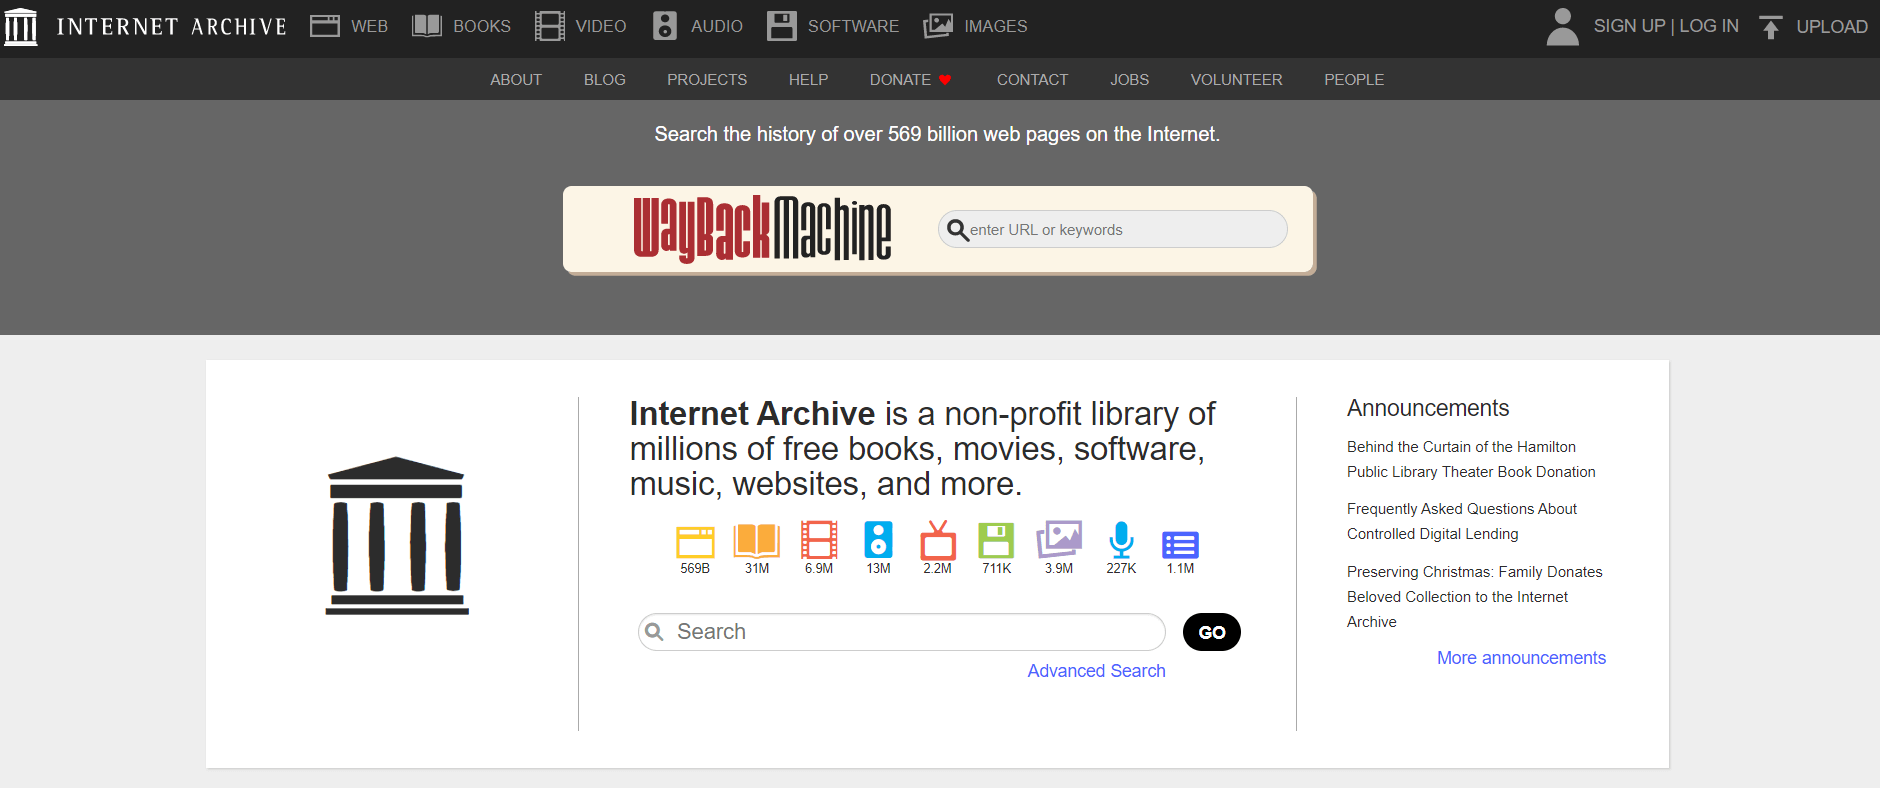Click the INTERNET ARCHIVE wordmark text
Viewport: 1880px width, 788px height.
coord(172,27)
